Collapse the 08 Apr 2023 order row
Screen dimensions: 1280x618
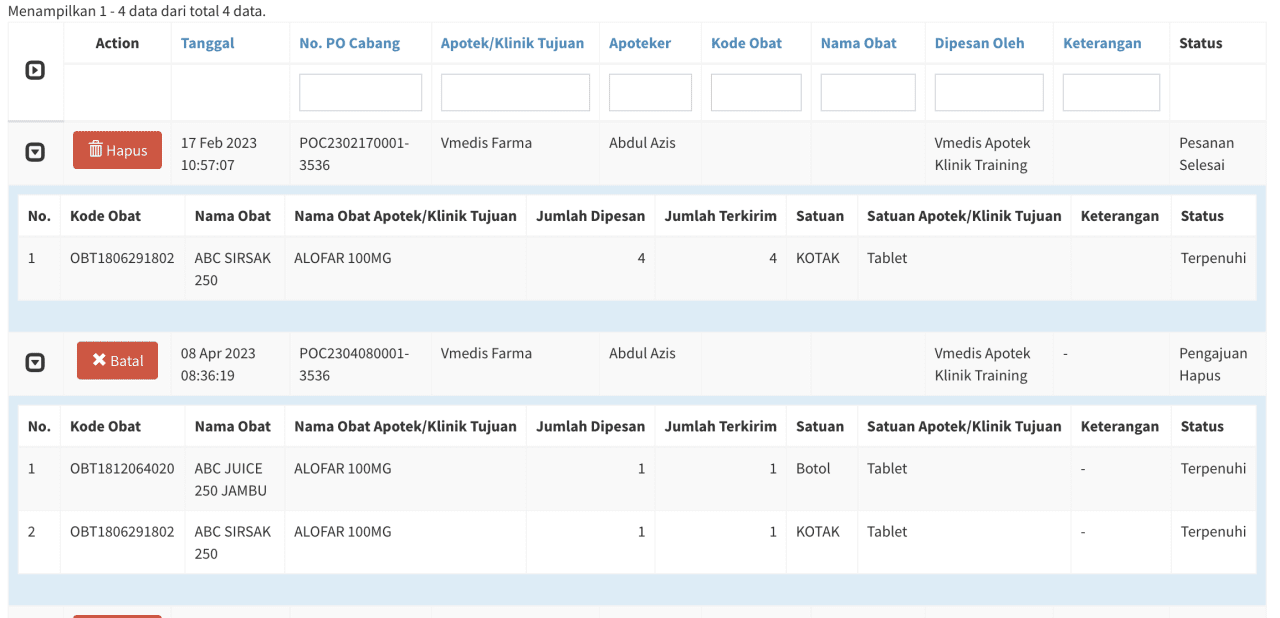[x=35, y=363]
